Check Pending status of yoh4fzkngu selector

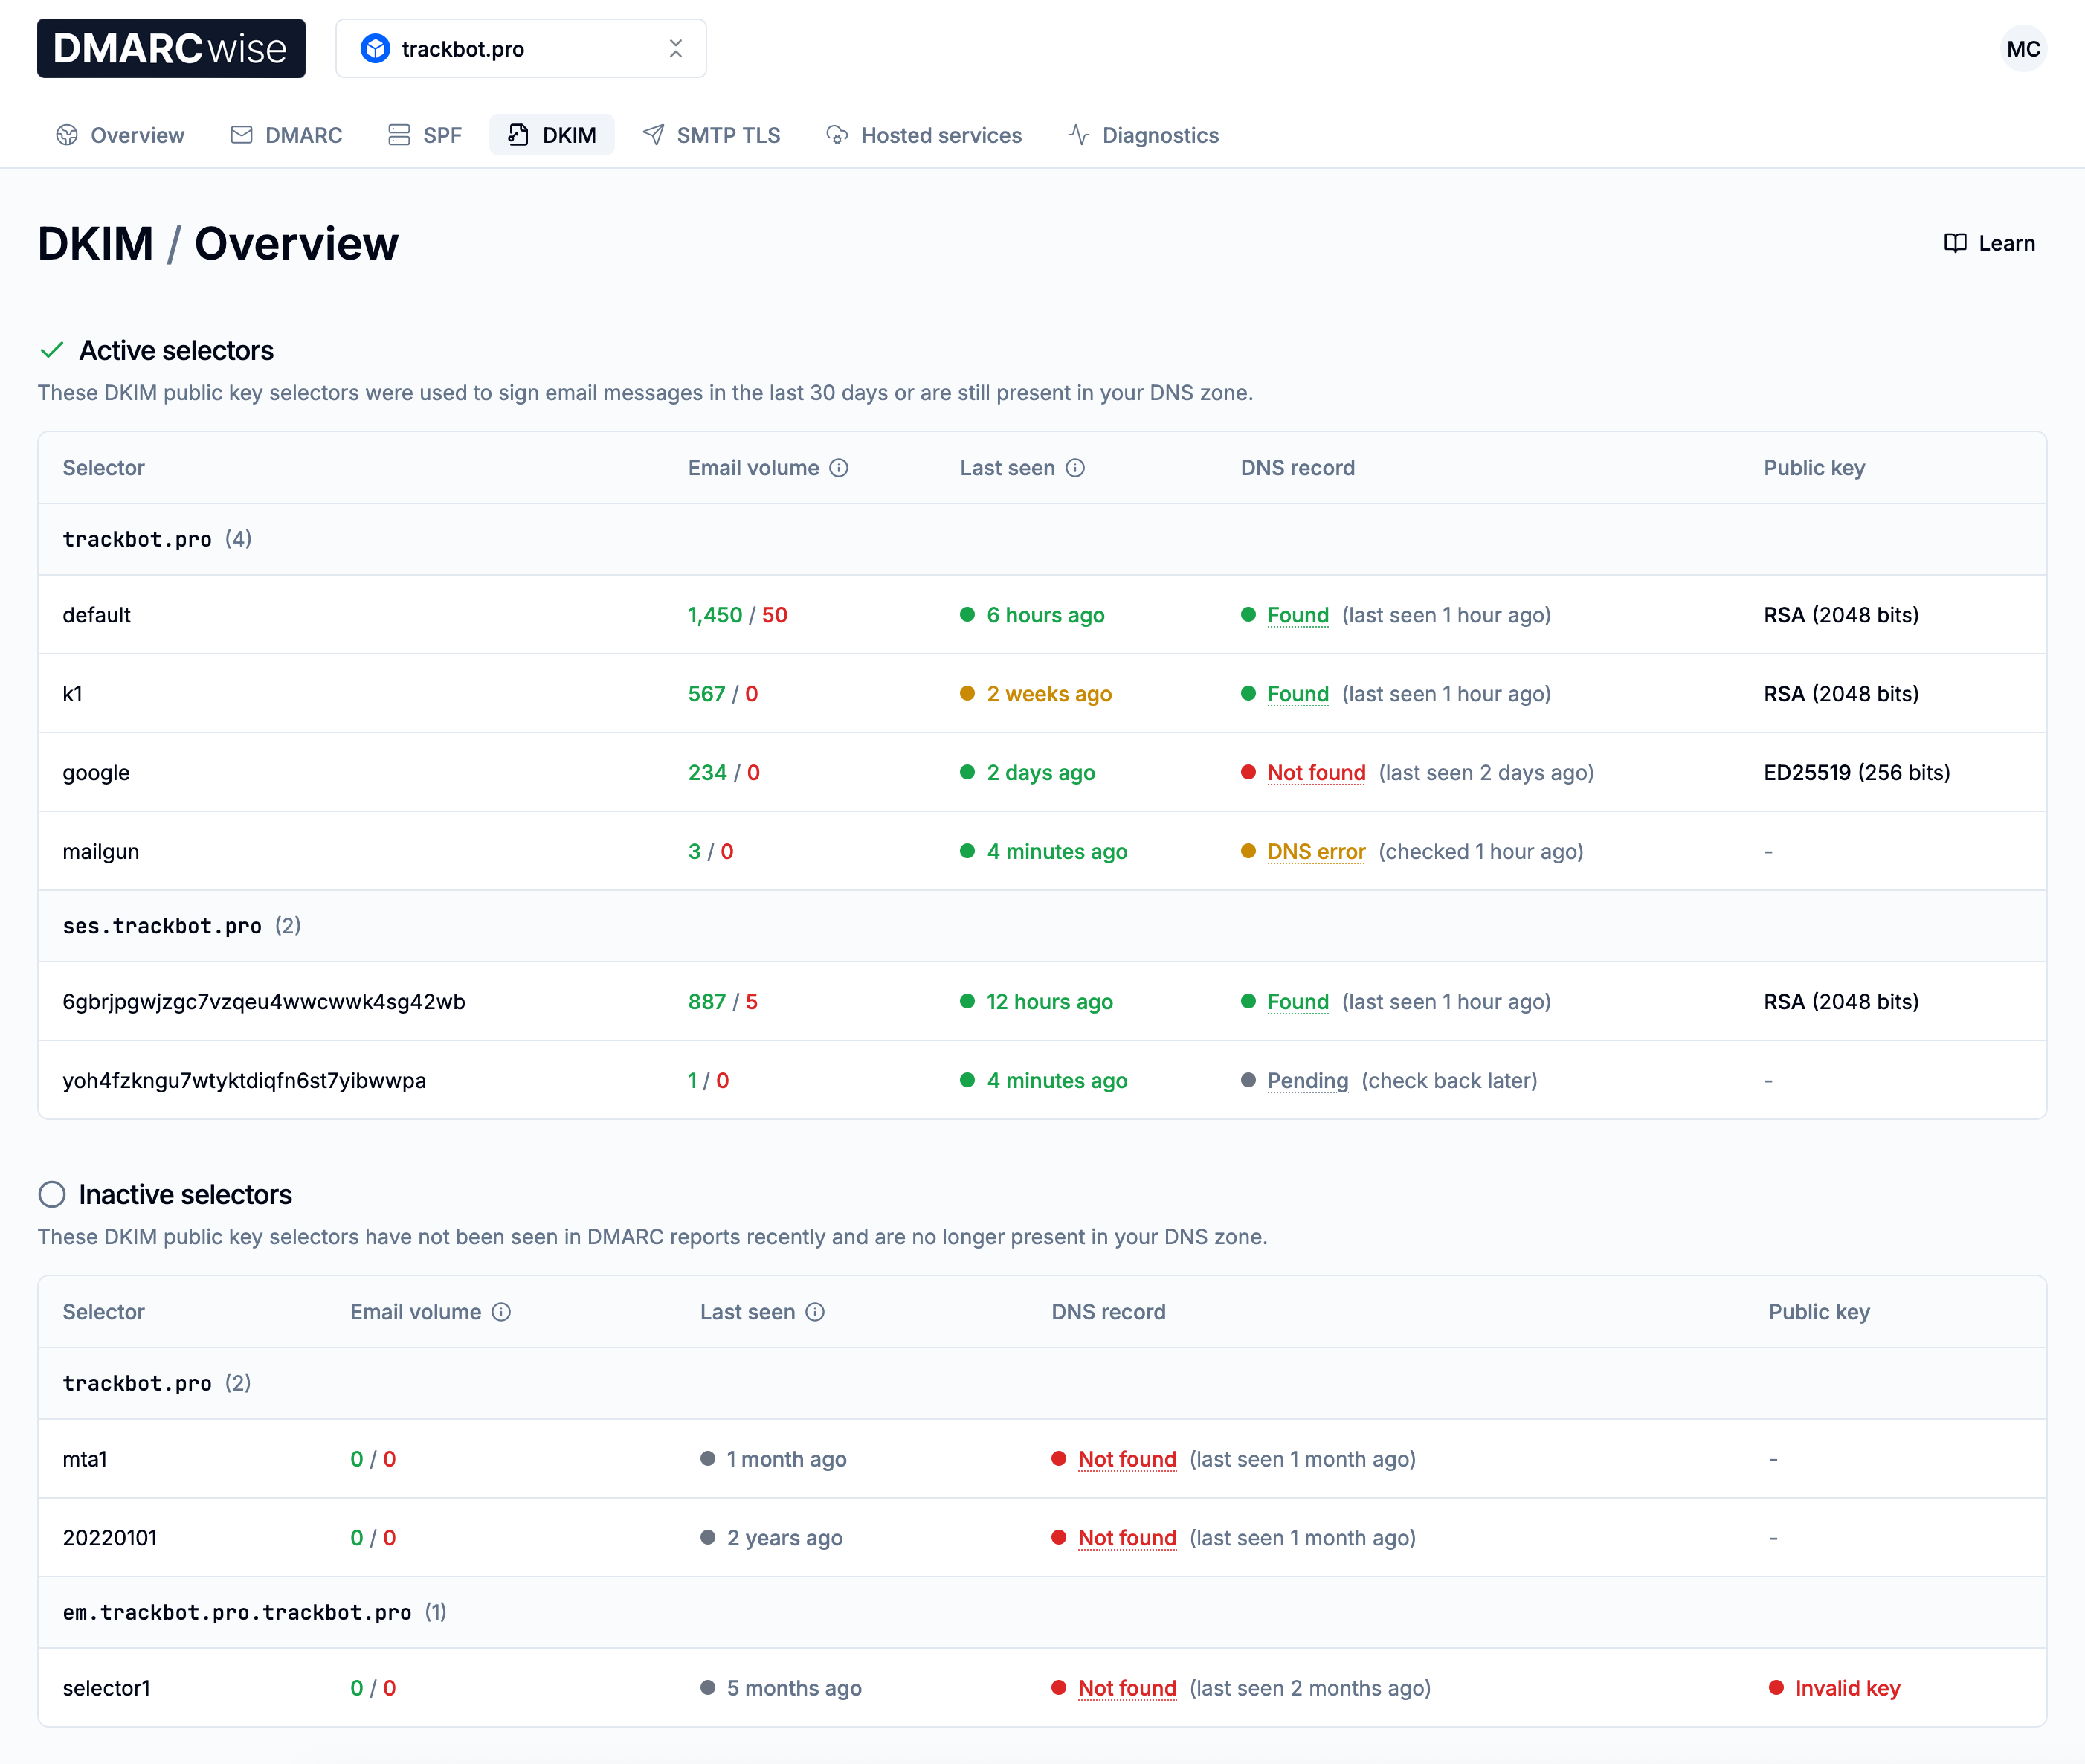coord(1308,1080)
